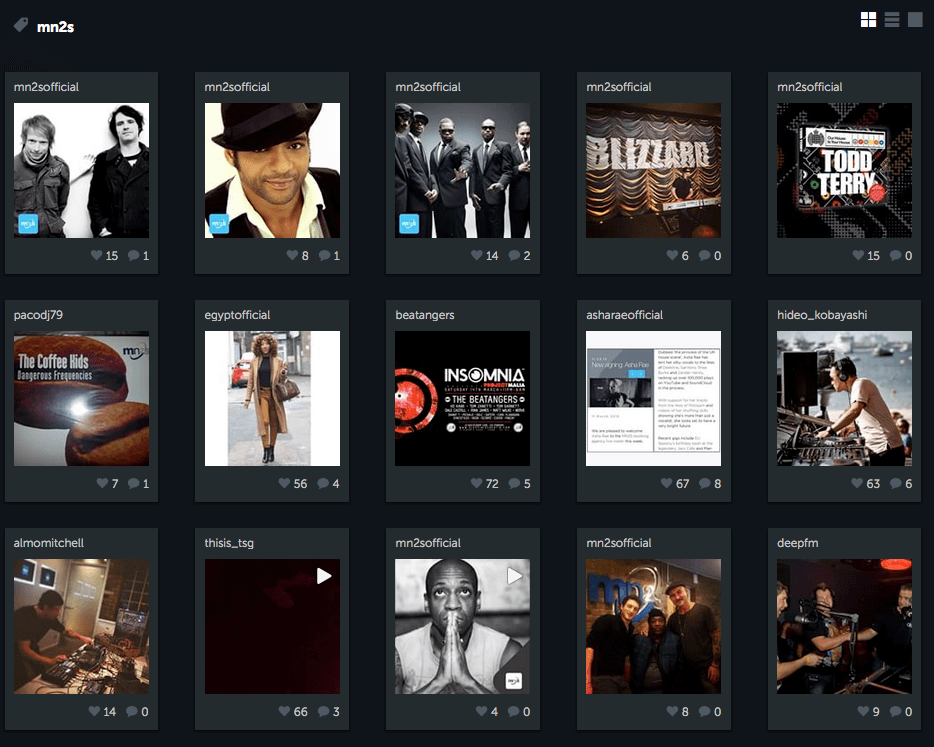Like the Insomnia Beatangers poster
934x747 pixels.
(x=477, y=484)
